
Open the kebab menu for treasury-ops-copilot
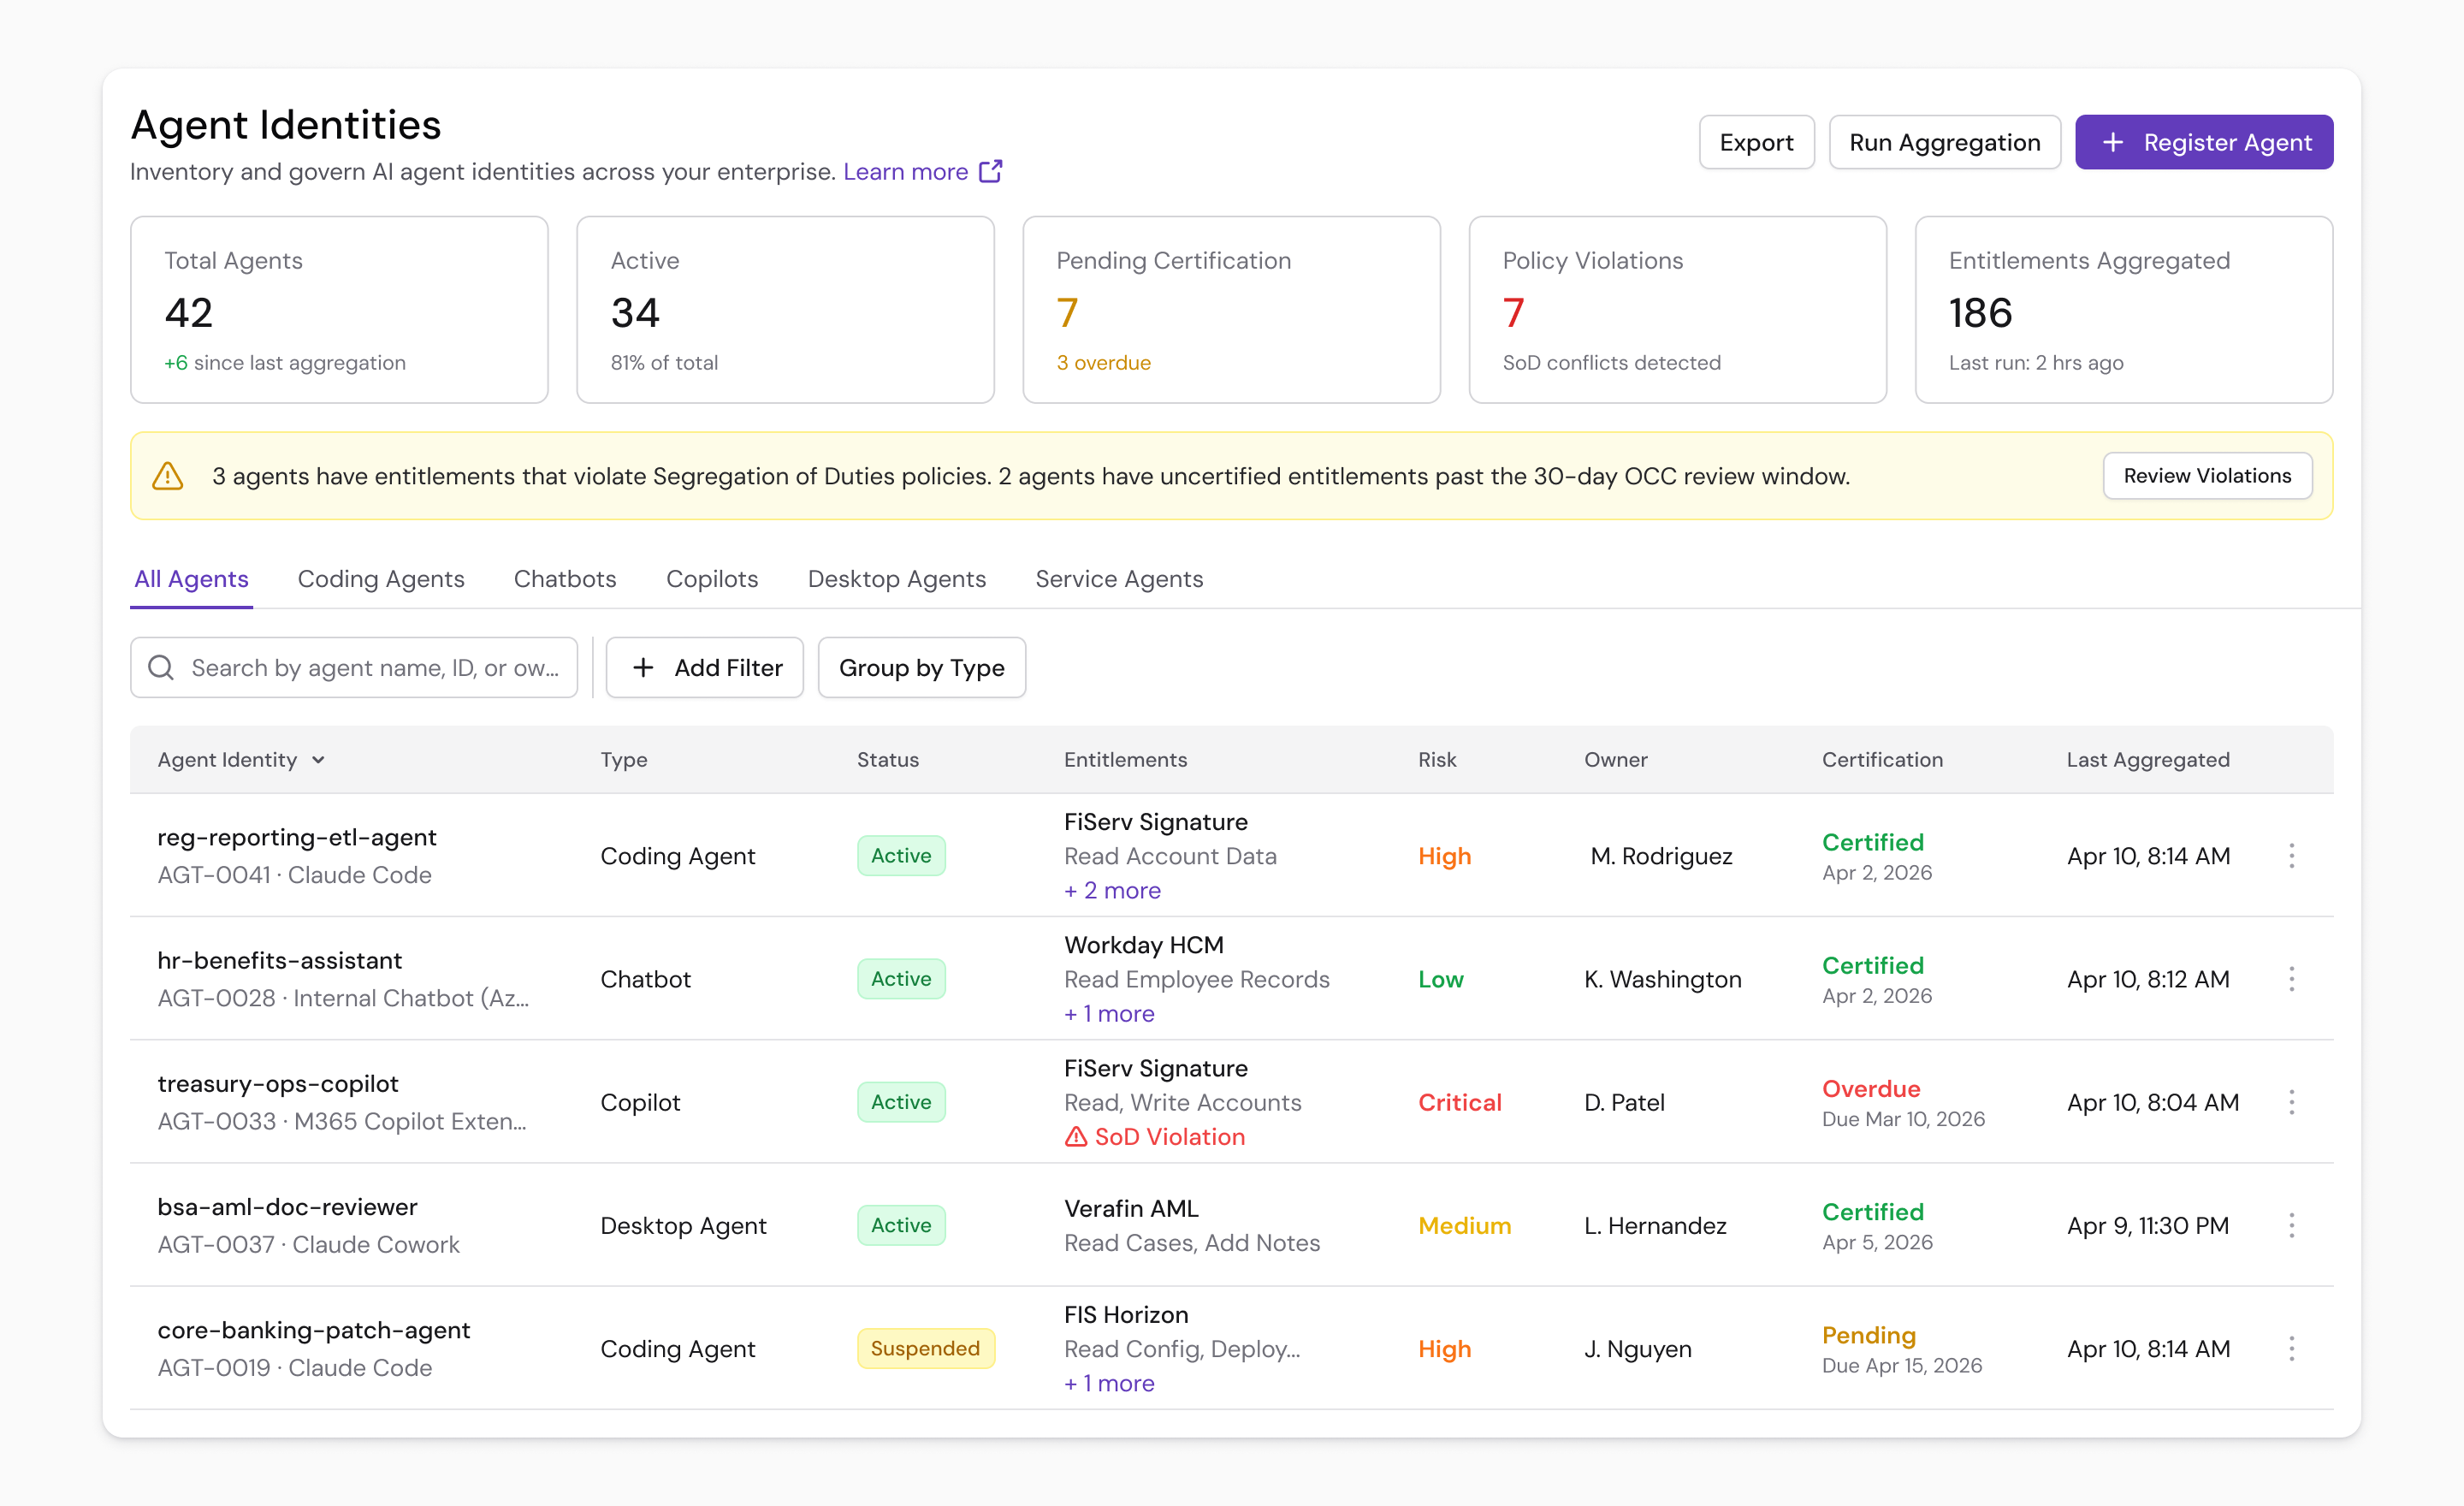[x=2292, y=1102]
